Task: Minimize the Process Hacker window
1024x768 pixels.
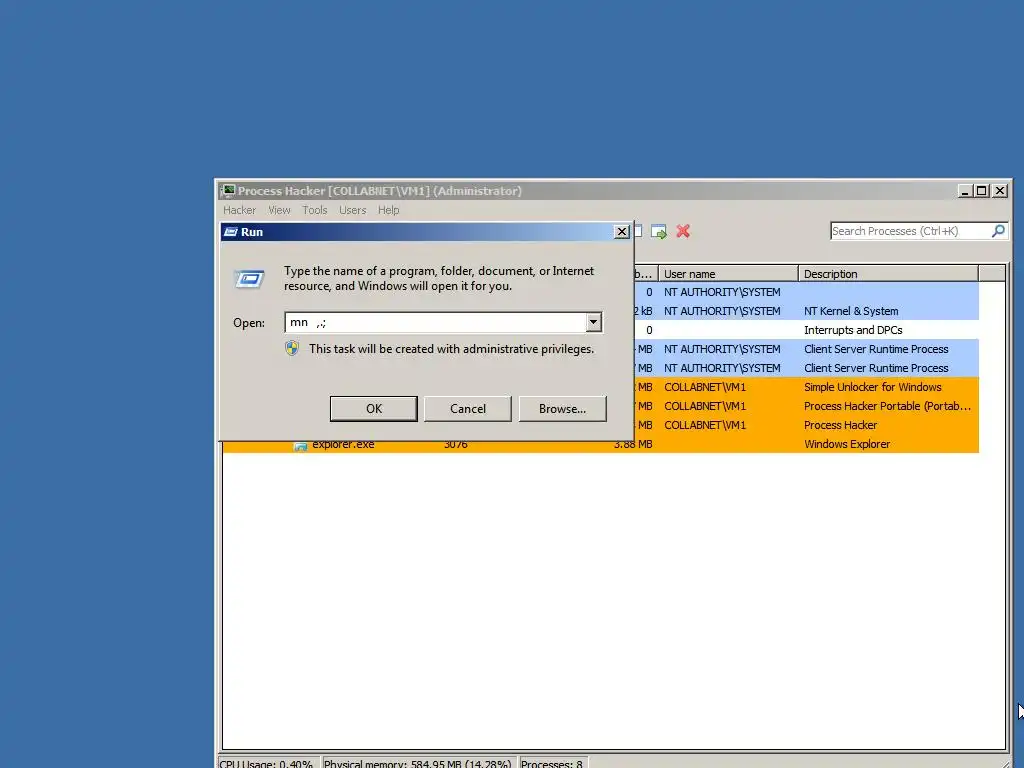Action: point(965,191)
